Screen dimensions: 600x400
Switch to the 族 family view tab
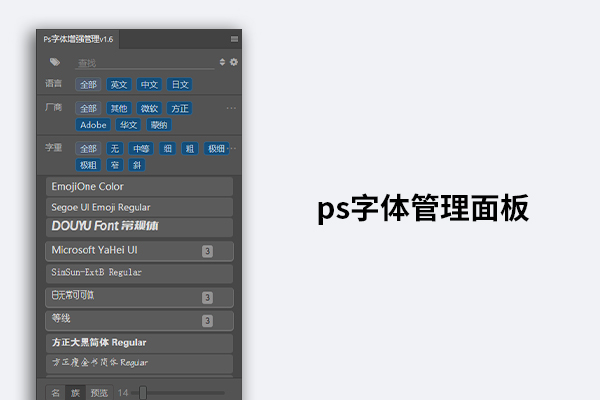pyautogui.click(x=75, y=393)
